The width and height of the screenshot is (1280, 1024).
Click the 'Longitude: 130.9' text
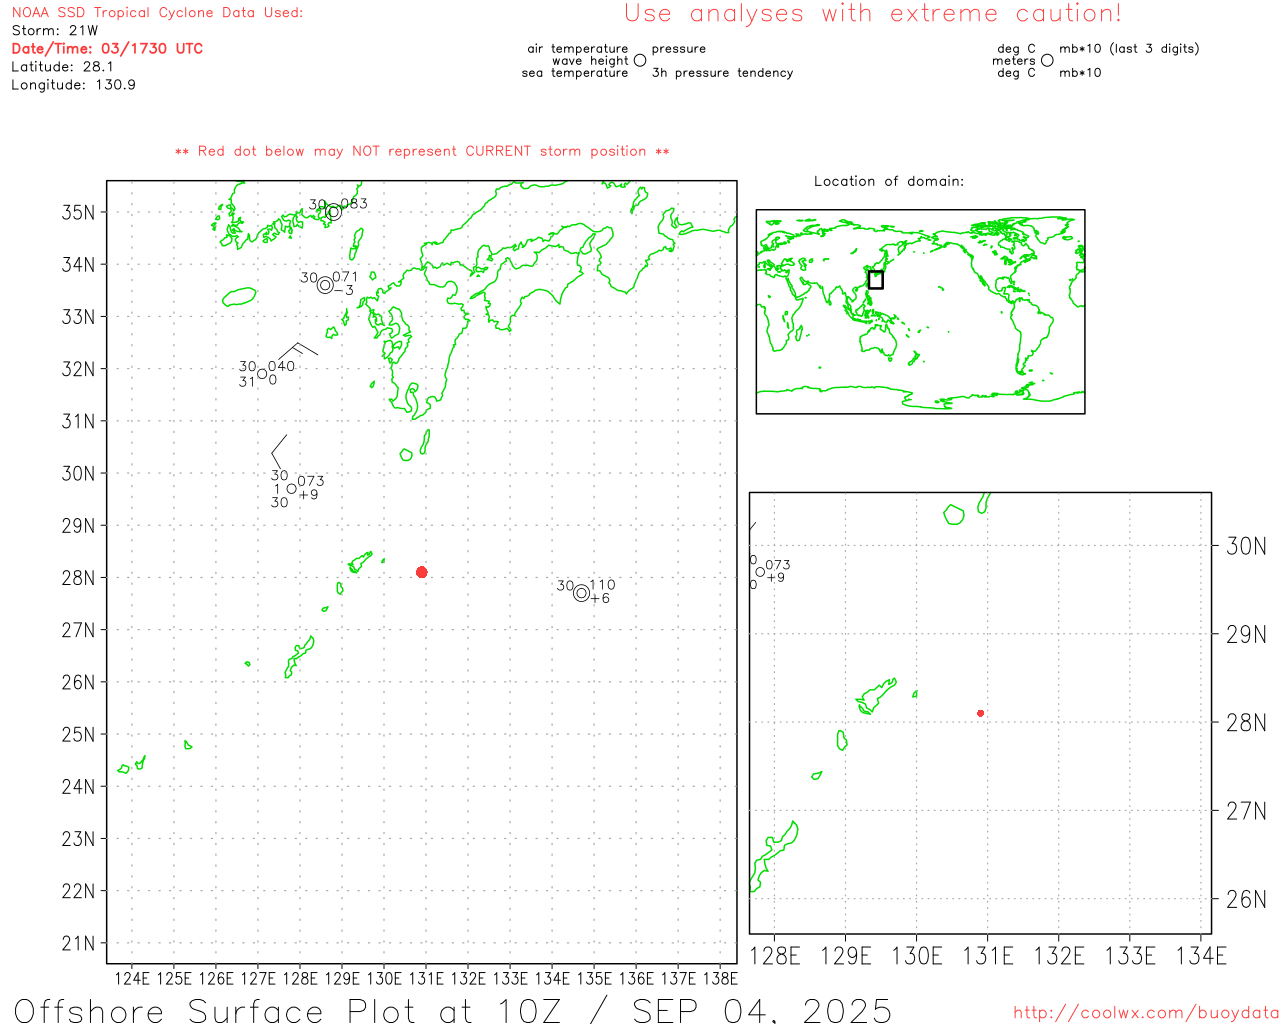[x=73, y=85]
